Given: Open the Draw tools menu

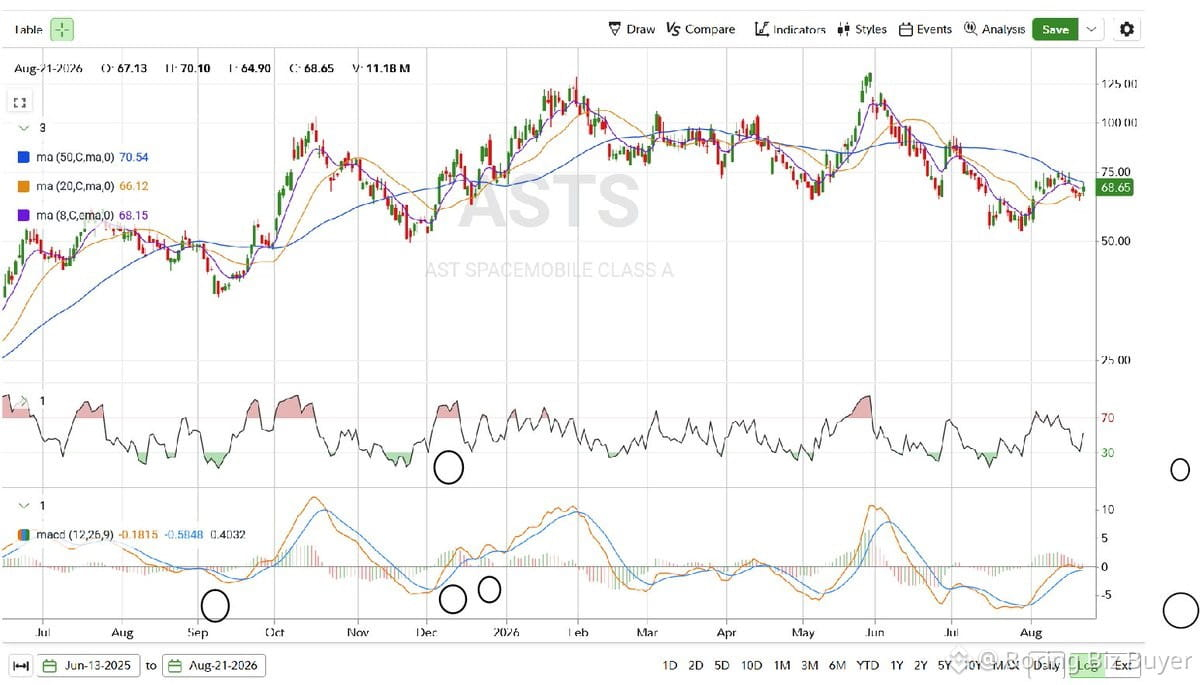Looking at the screenshot, I should click(x=632, y=29).
